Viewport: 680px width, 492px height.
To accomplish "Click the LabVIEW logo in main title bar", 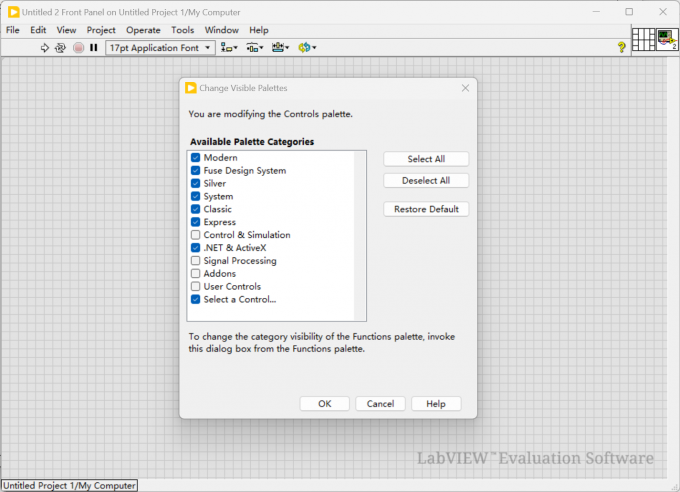I will tap(13, 12).
